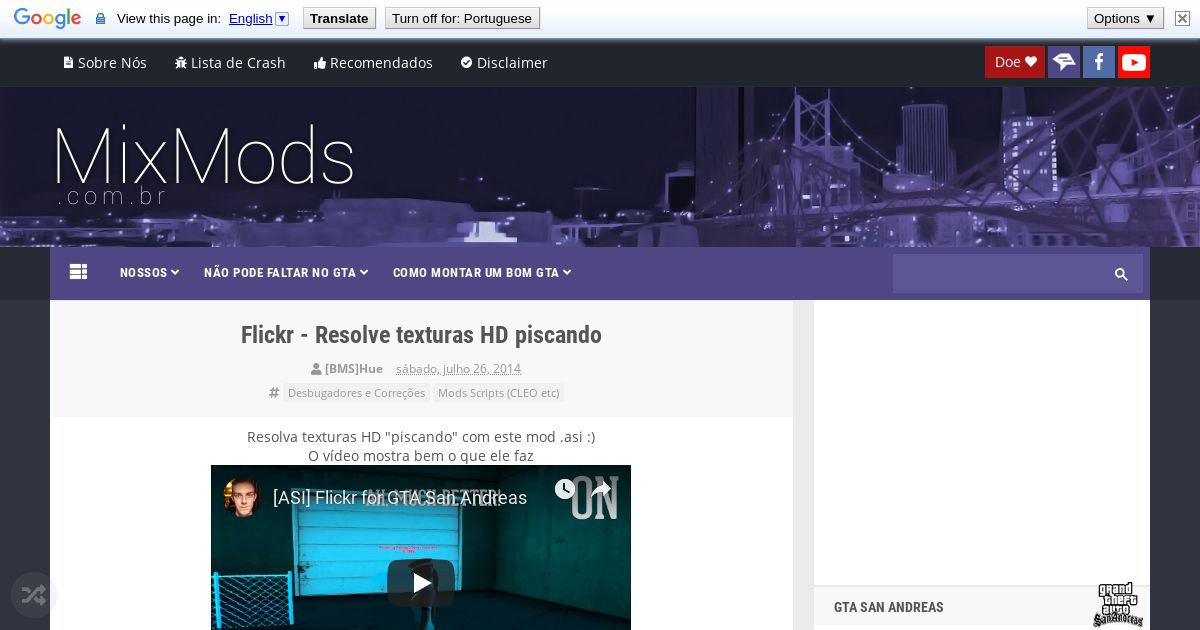Open the Recomendados link
1200x630 pixels.
[373, 62]
